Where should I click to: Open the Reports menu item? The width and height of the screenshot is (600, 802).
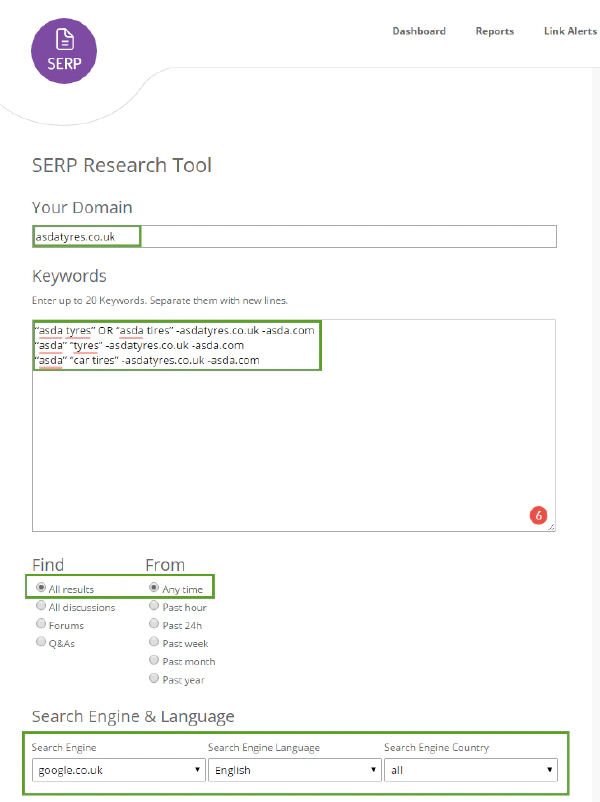495,31
